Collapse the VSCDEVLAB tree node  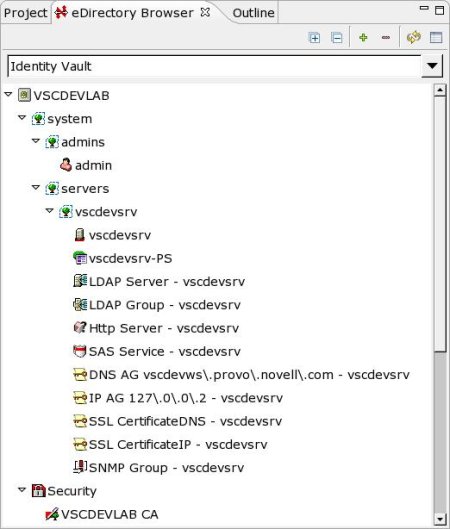point(8,94)
